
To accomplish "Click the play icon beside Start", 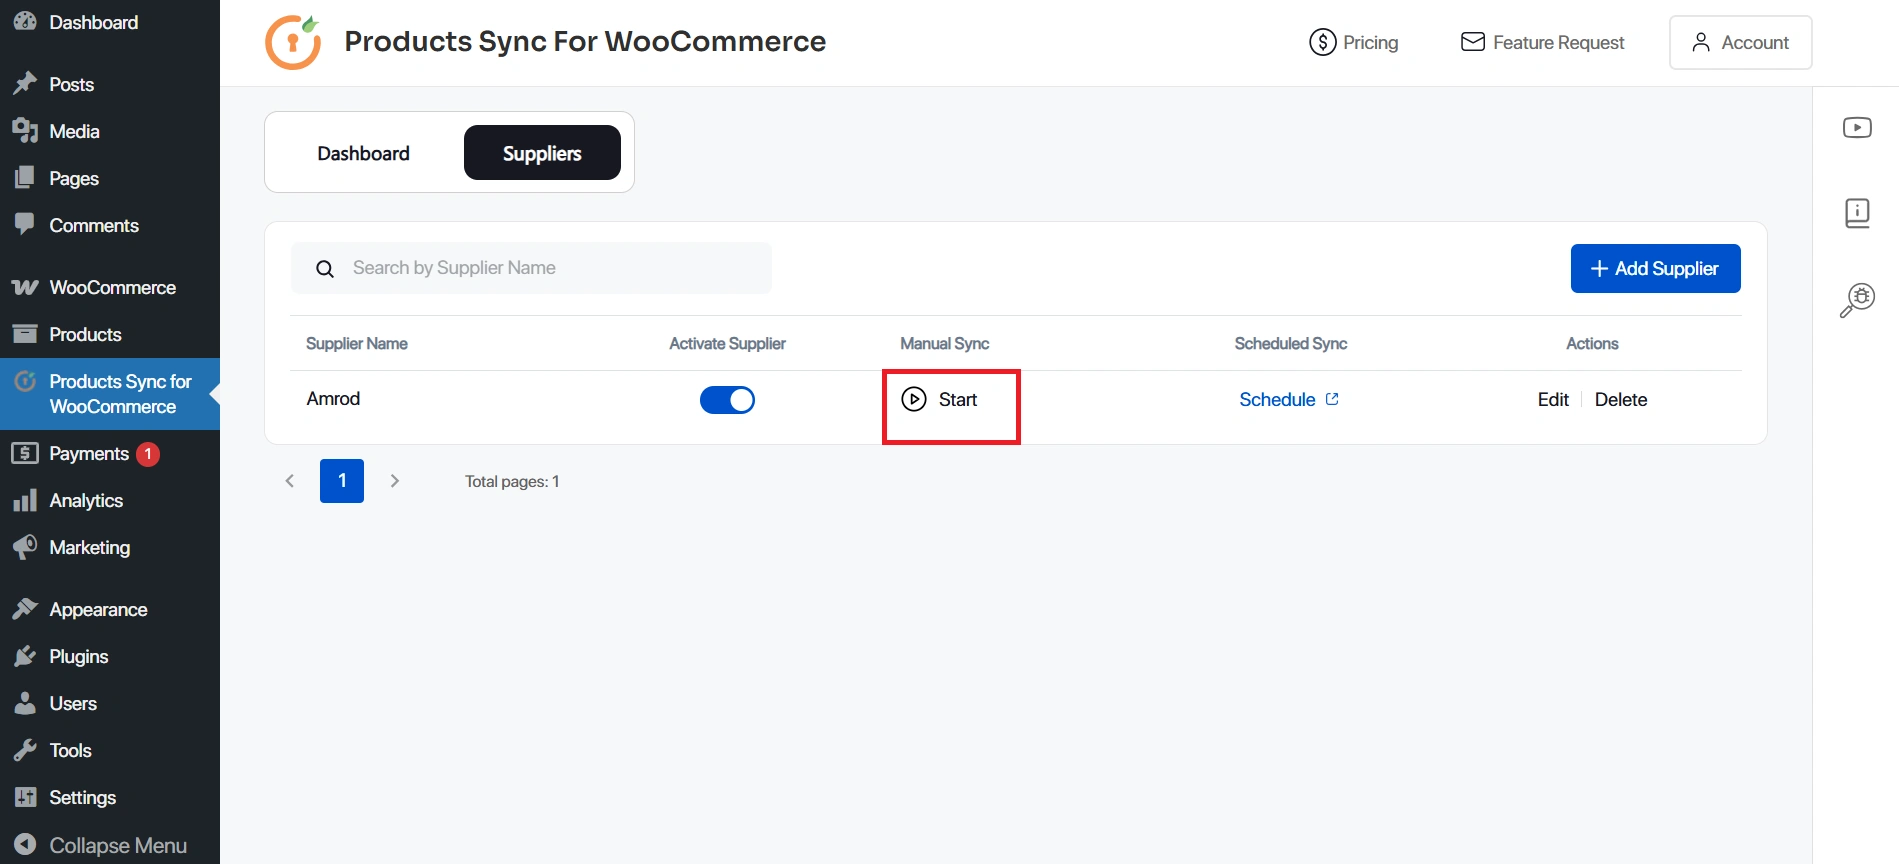I will tap(914, 399).
